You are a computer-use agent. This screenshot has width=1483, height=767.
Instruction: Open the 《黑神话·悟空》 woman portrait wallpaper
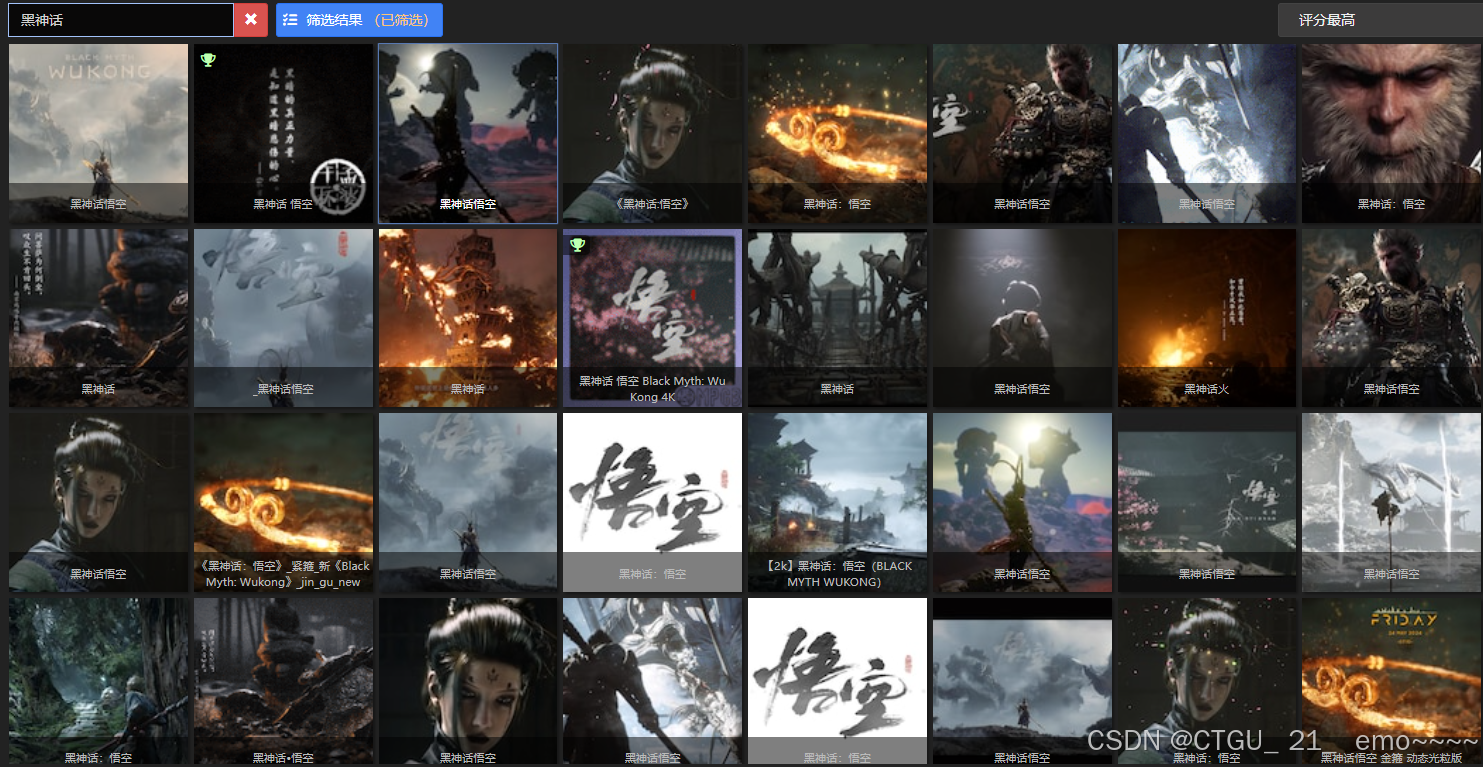(x=652, y=133)
